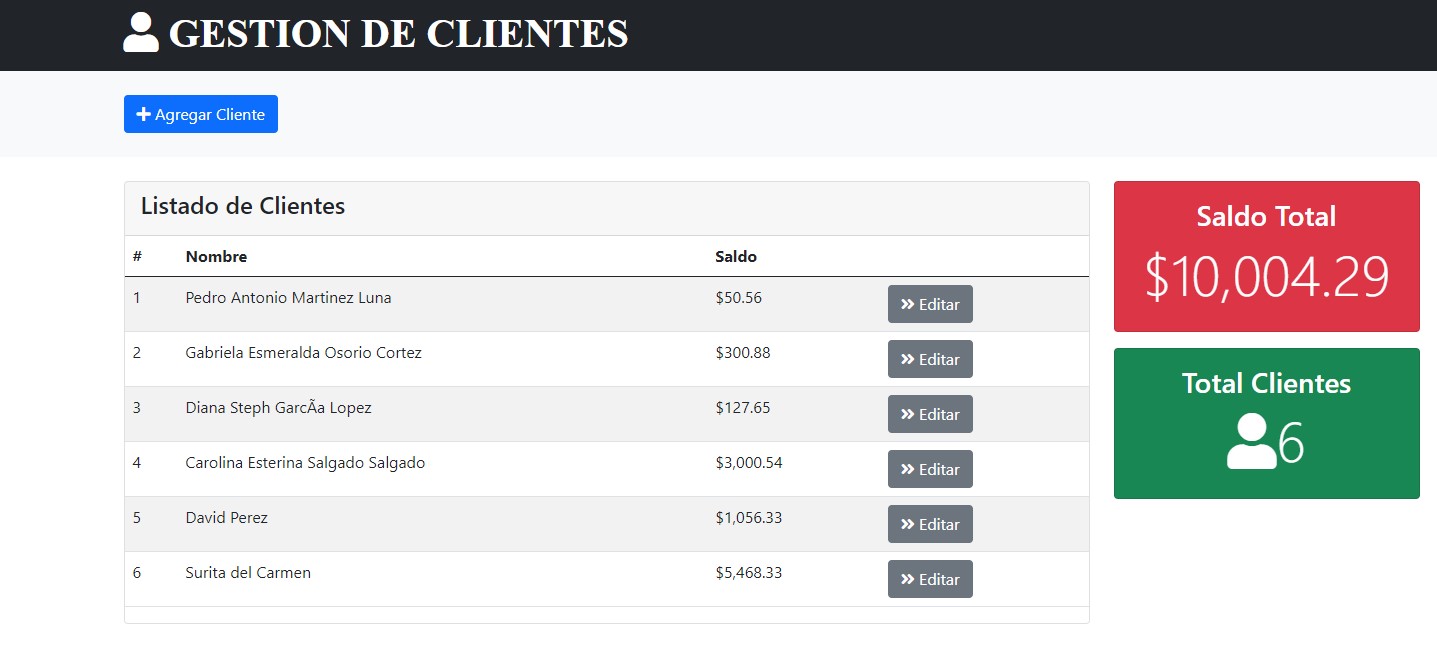Viewport: 1437px width, 668px height.
Task: Select the Nombre column header
Action: pyautogui.click(x=216, y=257)
